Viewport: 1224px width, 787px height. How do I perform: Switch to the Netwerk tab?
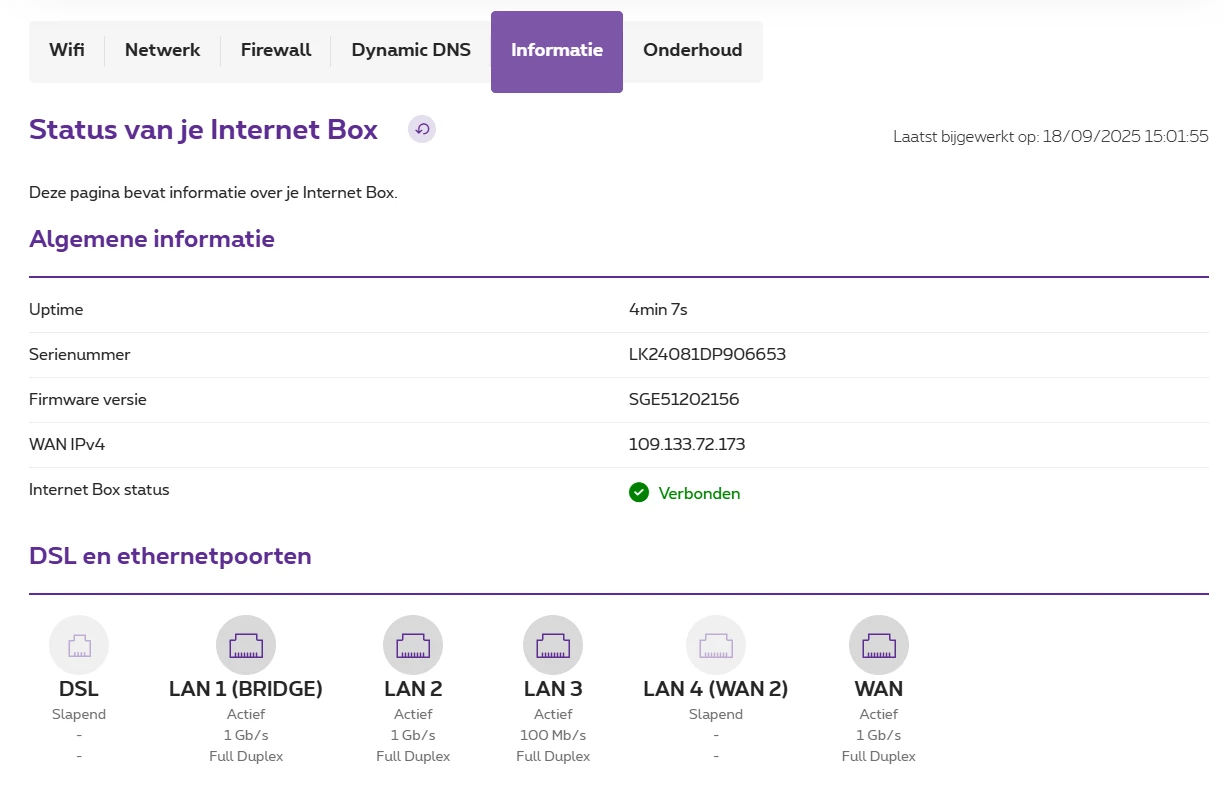[163, 50]
